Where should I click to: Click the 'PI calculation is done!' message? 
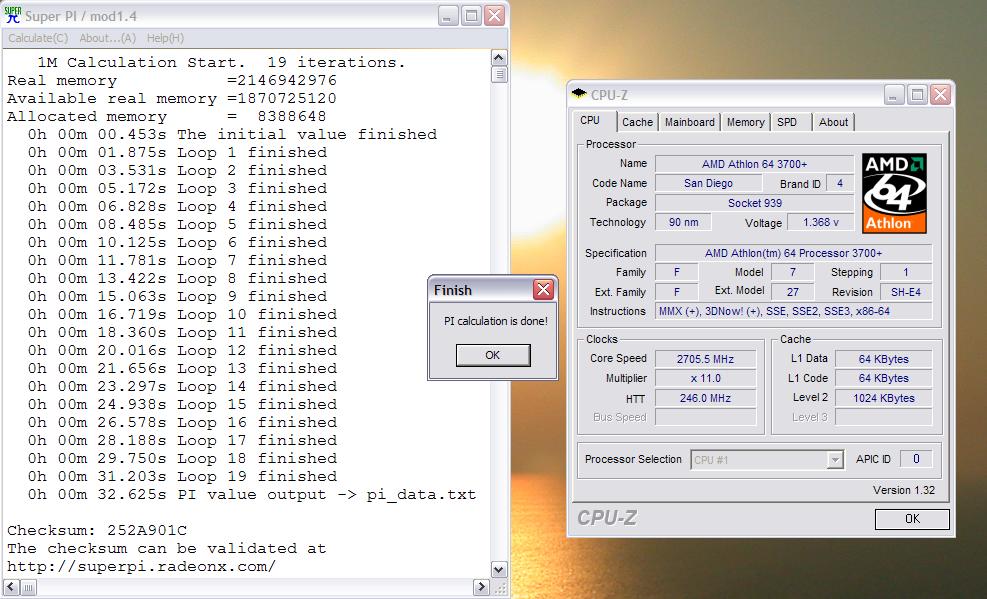(x=495, y=321)
